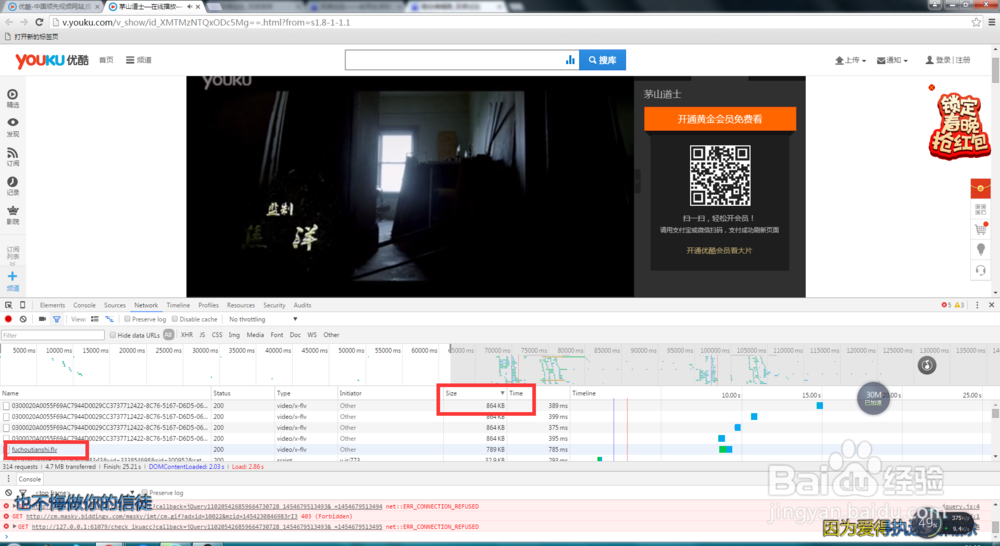Click into the Network Filter input field

point(52,335)
